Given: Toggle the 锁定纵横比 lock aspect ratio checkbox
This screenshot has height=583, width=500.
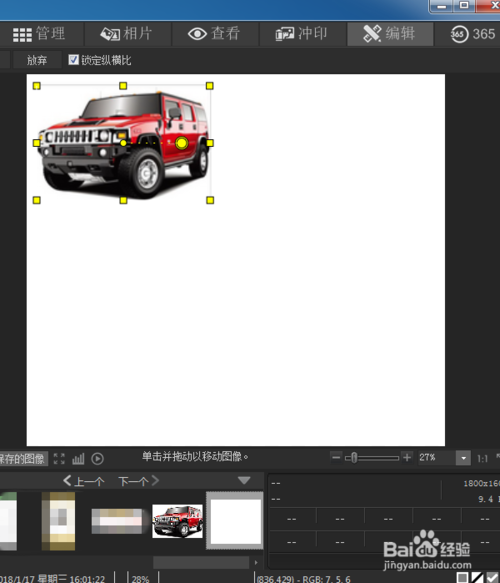Looking at the screenshot, I should tap(74, 59).
